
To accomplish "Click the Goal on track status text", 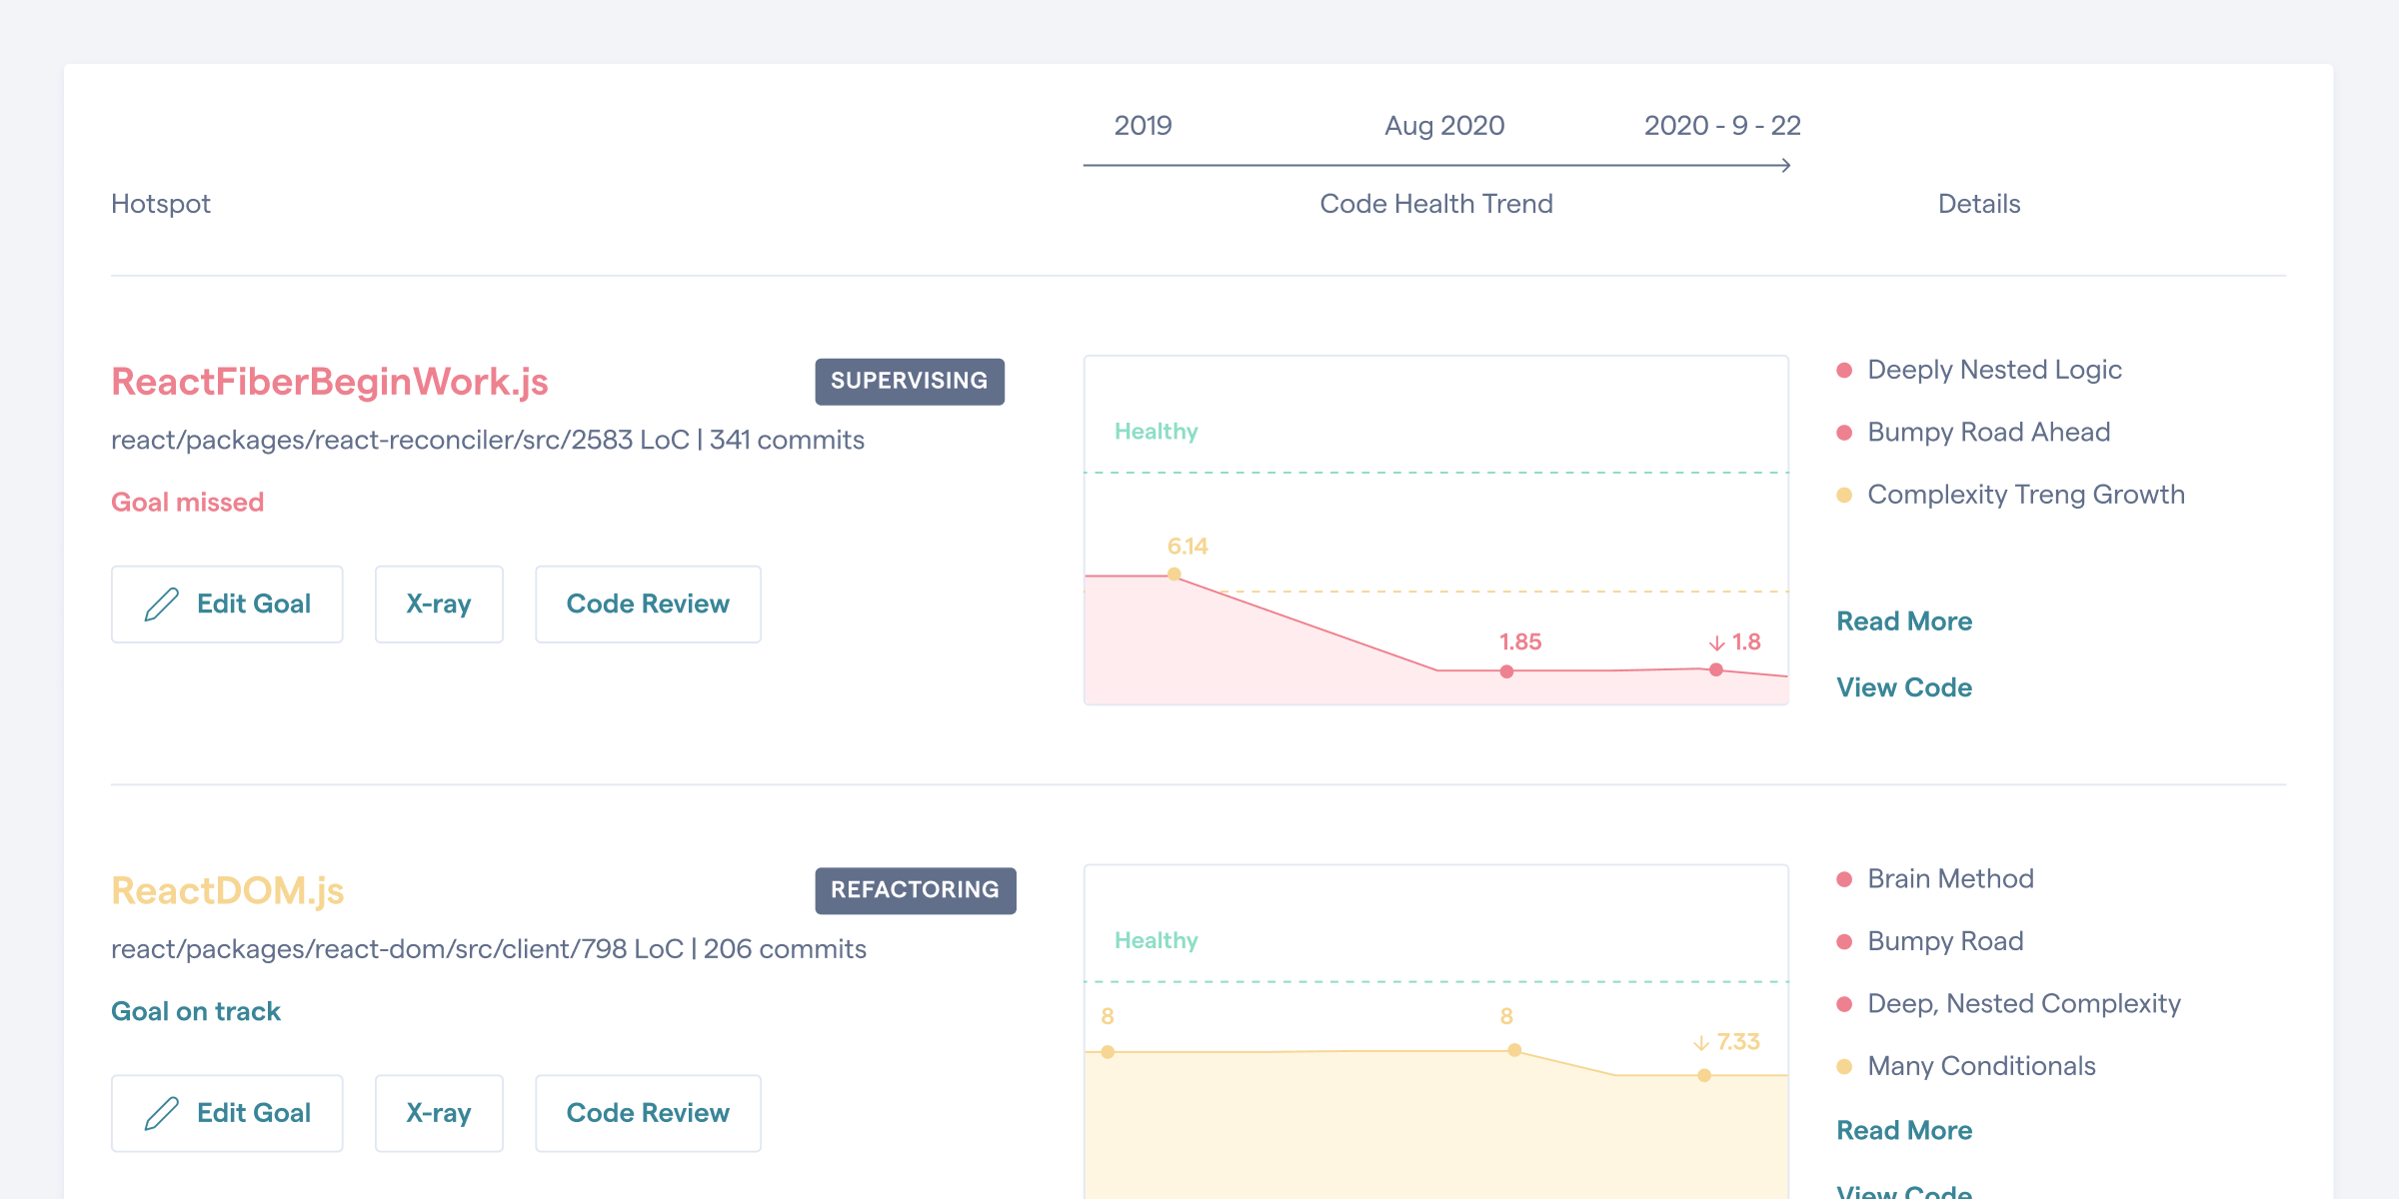I will 195,1011.
